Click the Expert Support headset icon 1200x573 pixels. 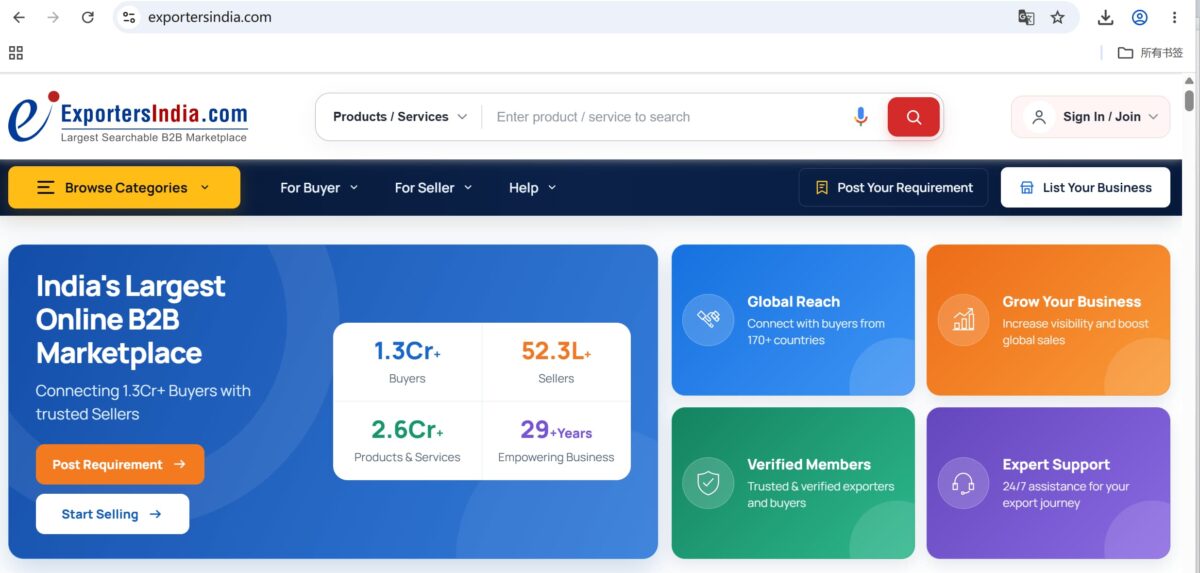963,483
